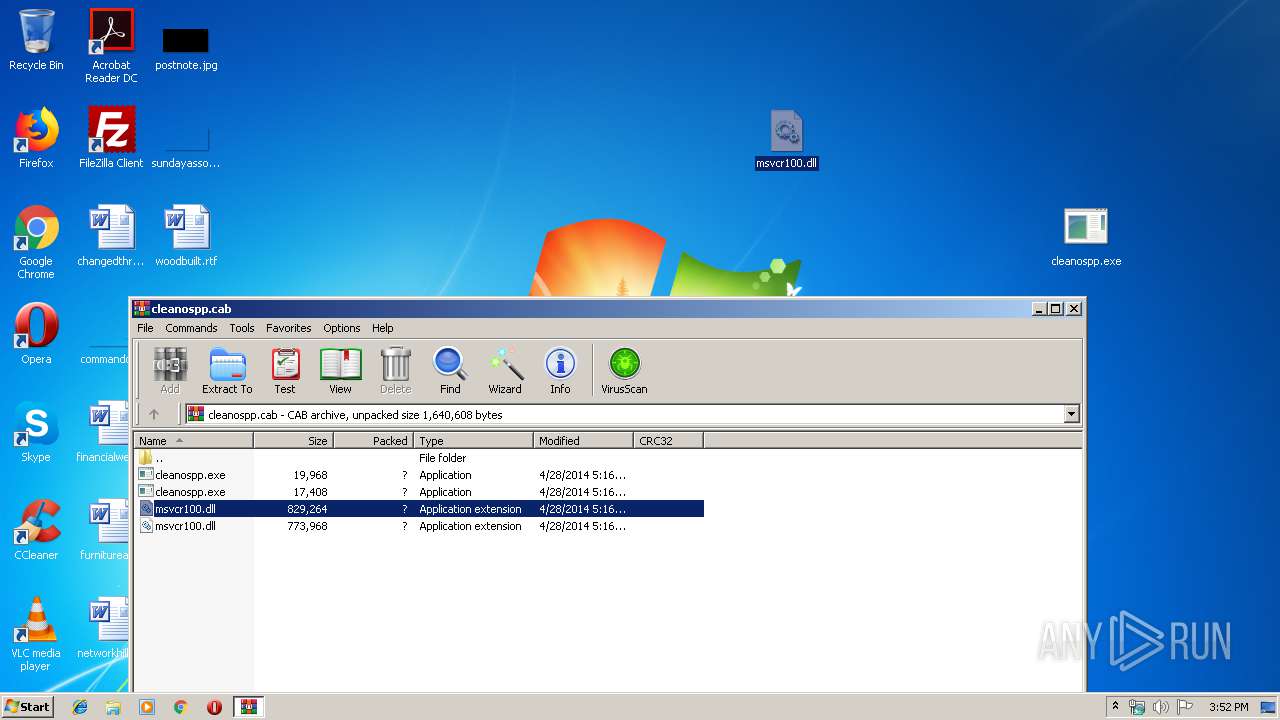This screenshot has height=720, width=1280.
Task: Run the Test archive tool
Action: coord(285,370)
